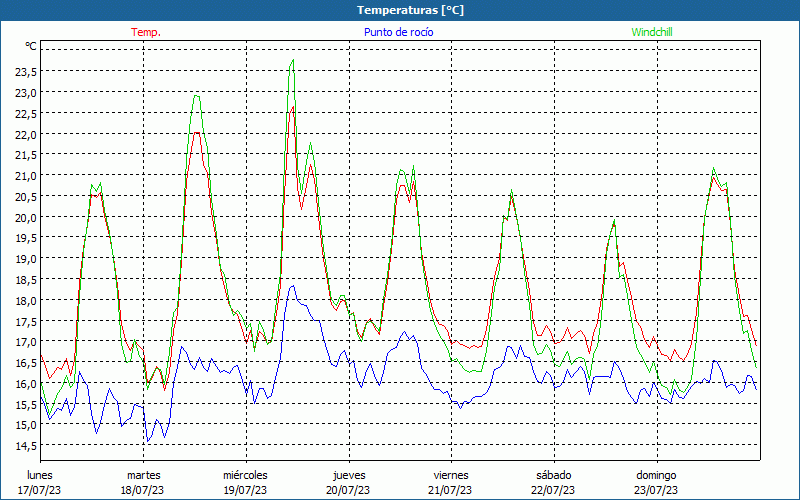
Task: Click the 22,5 y-axis value
Action: [x=26, y=114]
